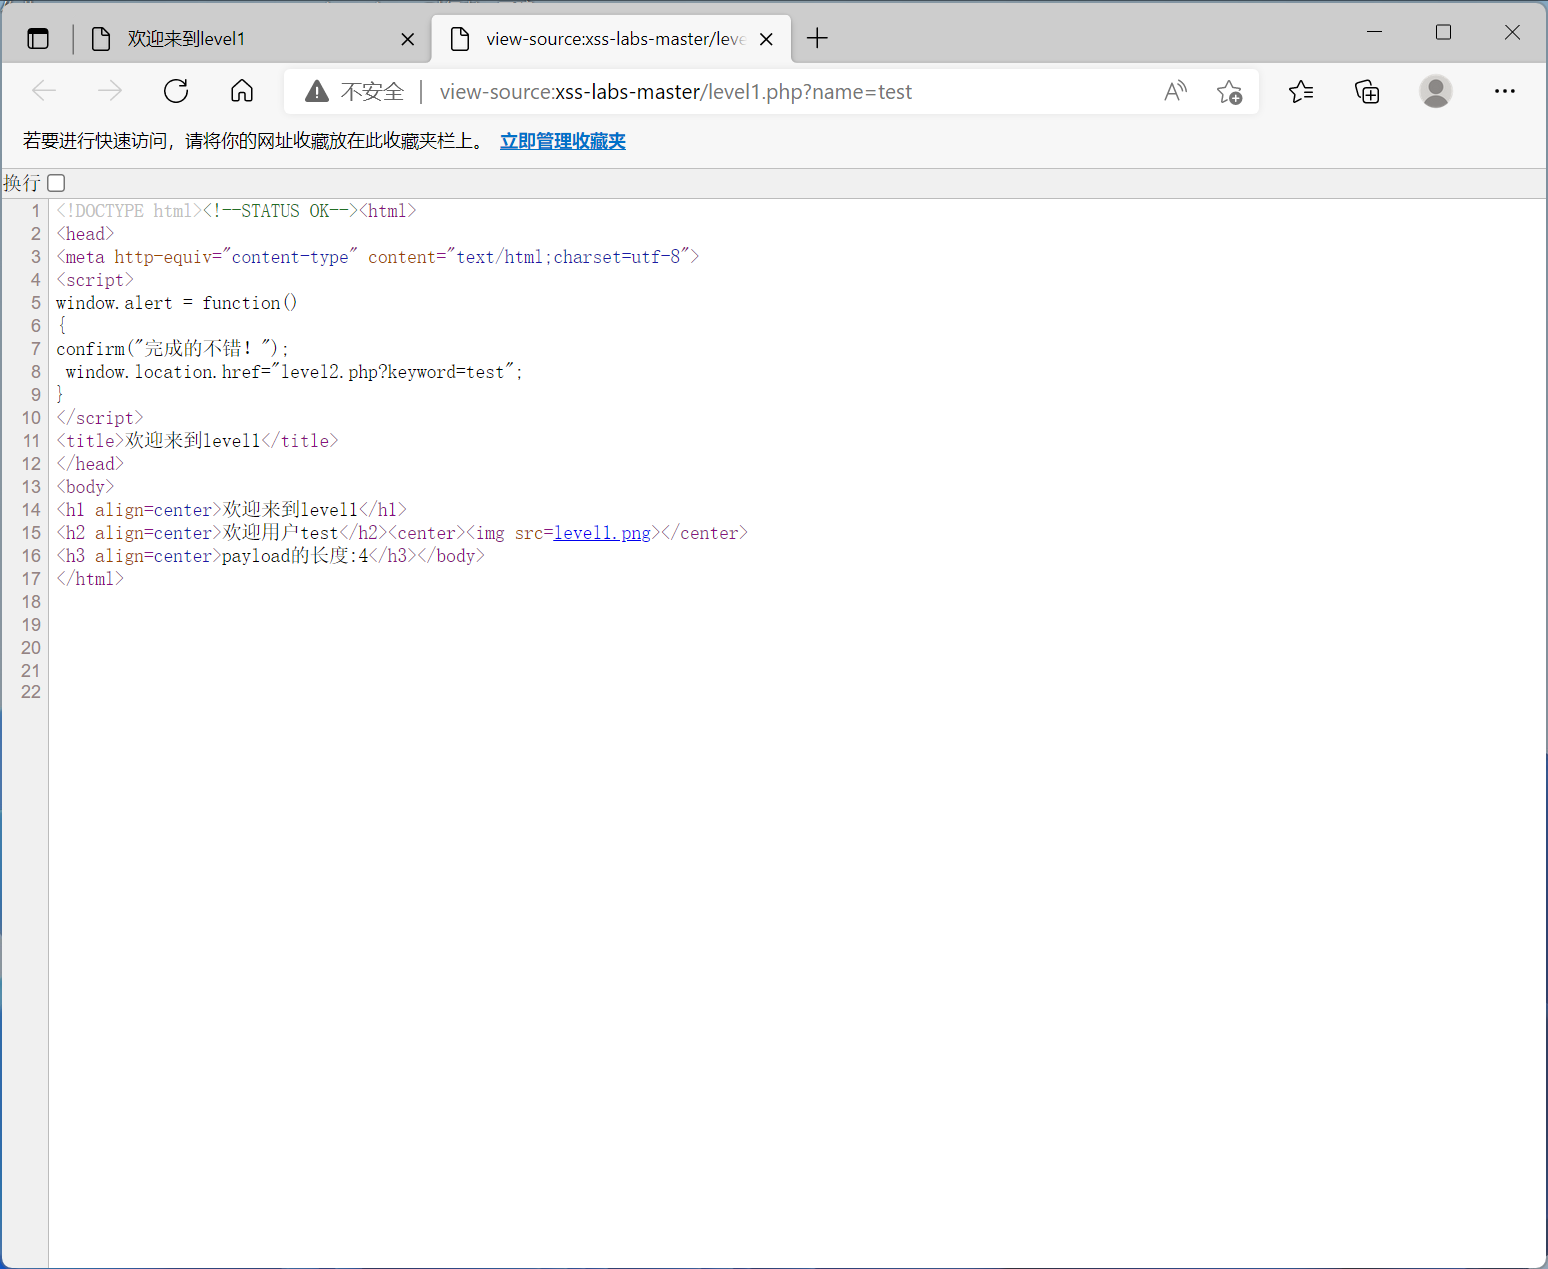Click the window.alert = function() line
The image size is (1548, 1269).
177,303
